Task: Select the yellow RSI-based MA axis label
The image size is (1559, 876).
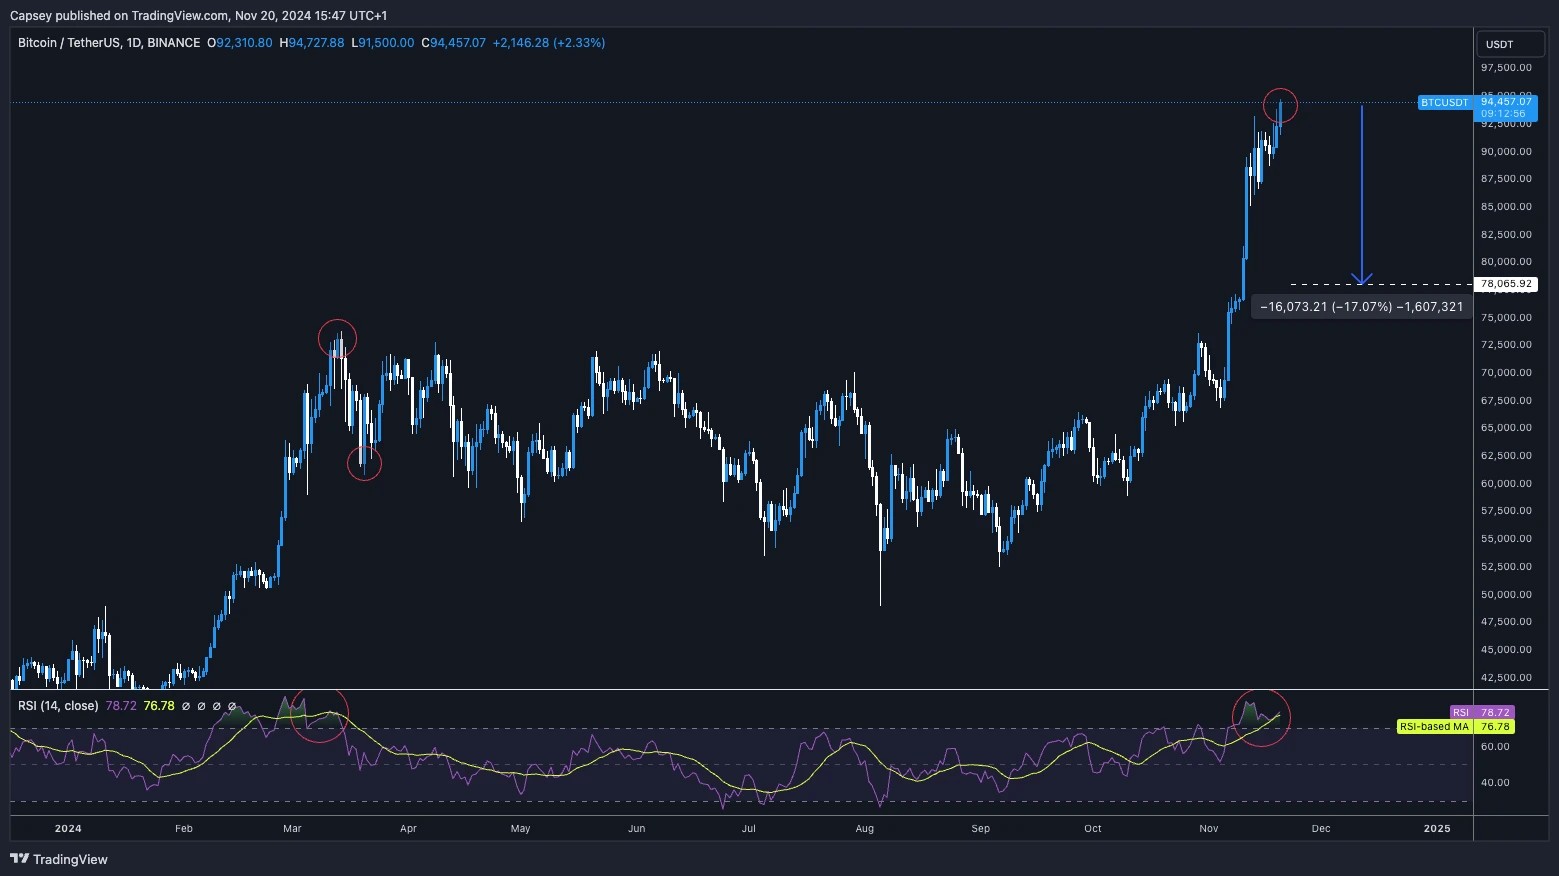Action: [1431, 727]
